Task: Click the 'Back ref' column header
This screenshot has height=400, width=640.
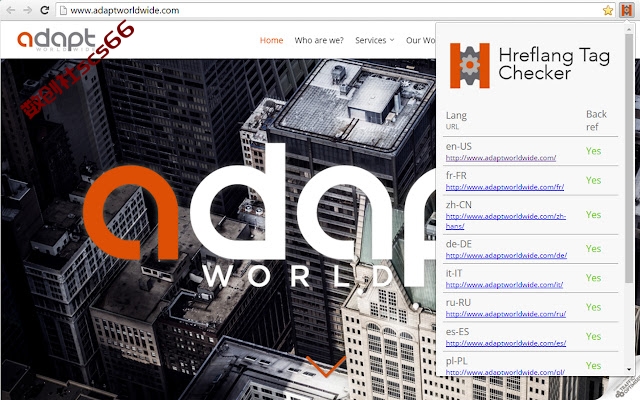Action: pyautogui.click(x=596, y=120)
